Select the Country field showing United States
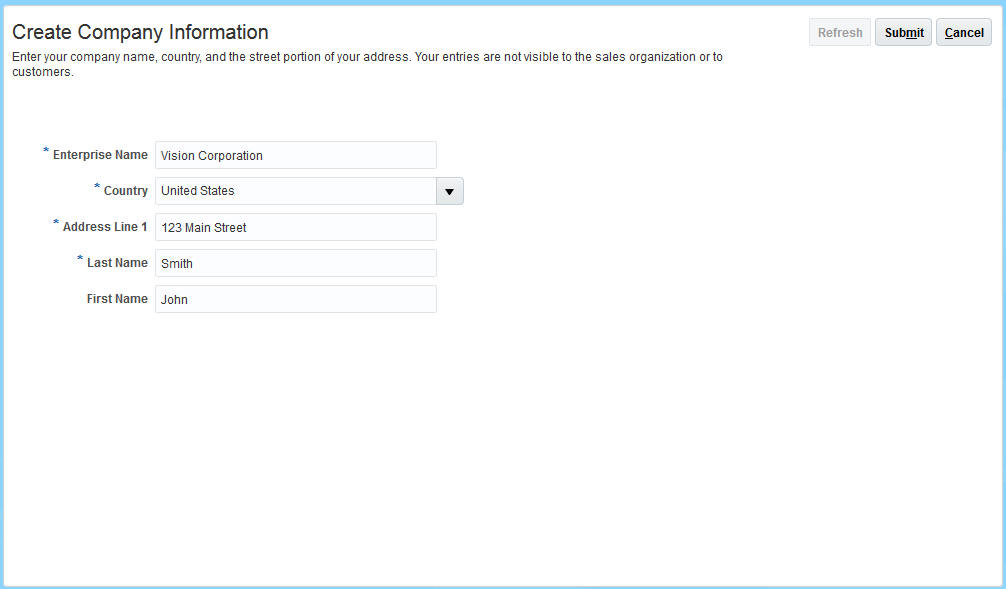The height and width of the screenshot is (589, 1006). [295, 191]
